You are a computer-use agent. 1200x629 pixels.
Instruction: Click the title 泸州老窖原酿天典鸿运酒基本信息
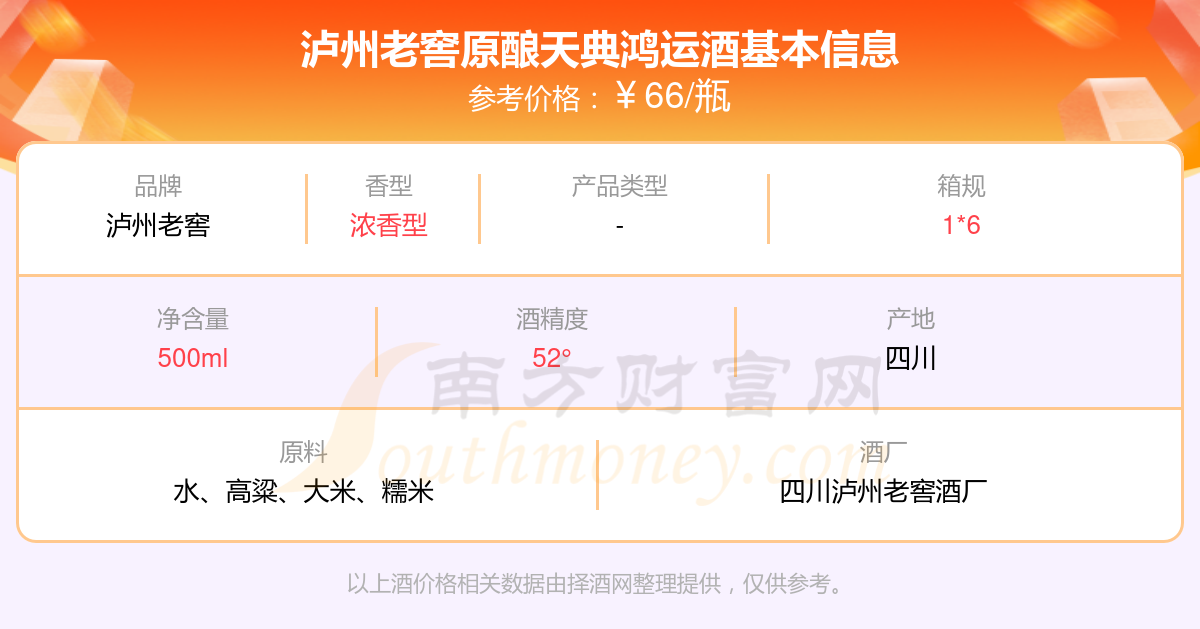600,51
